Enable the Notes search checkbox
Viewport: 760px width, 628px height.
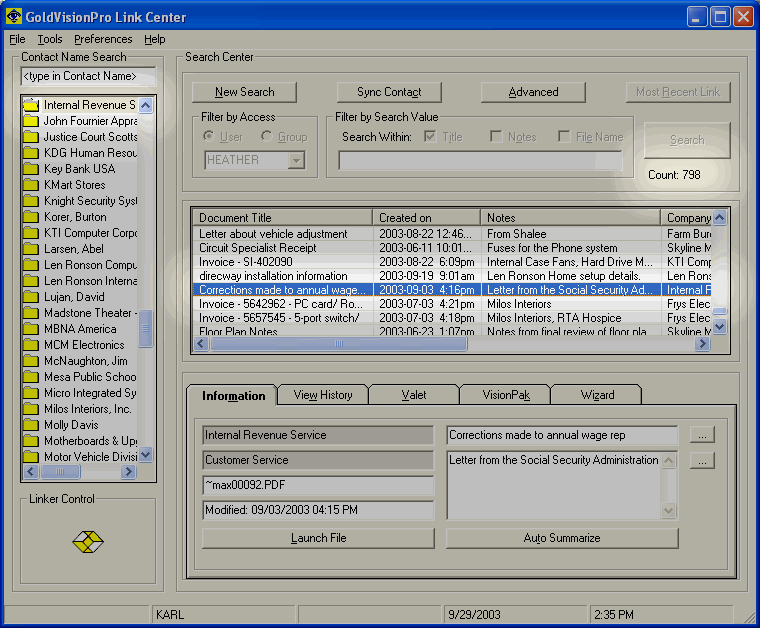[x=496, y=137]
